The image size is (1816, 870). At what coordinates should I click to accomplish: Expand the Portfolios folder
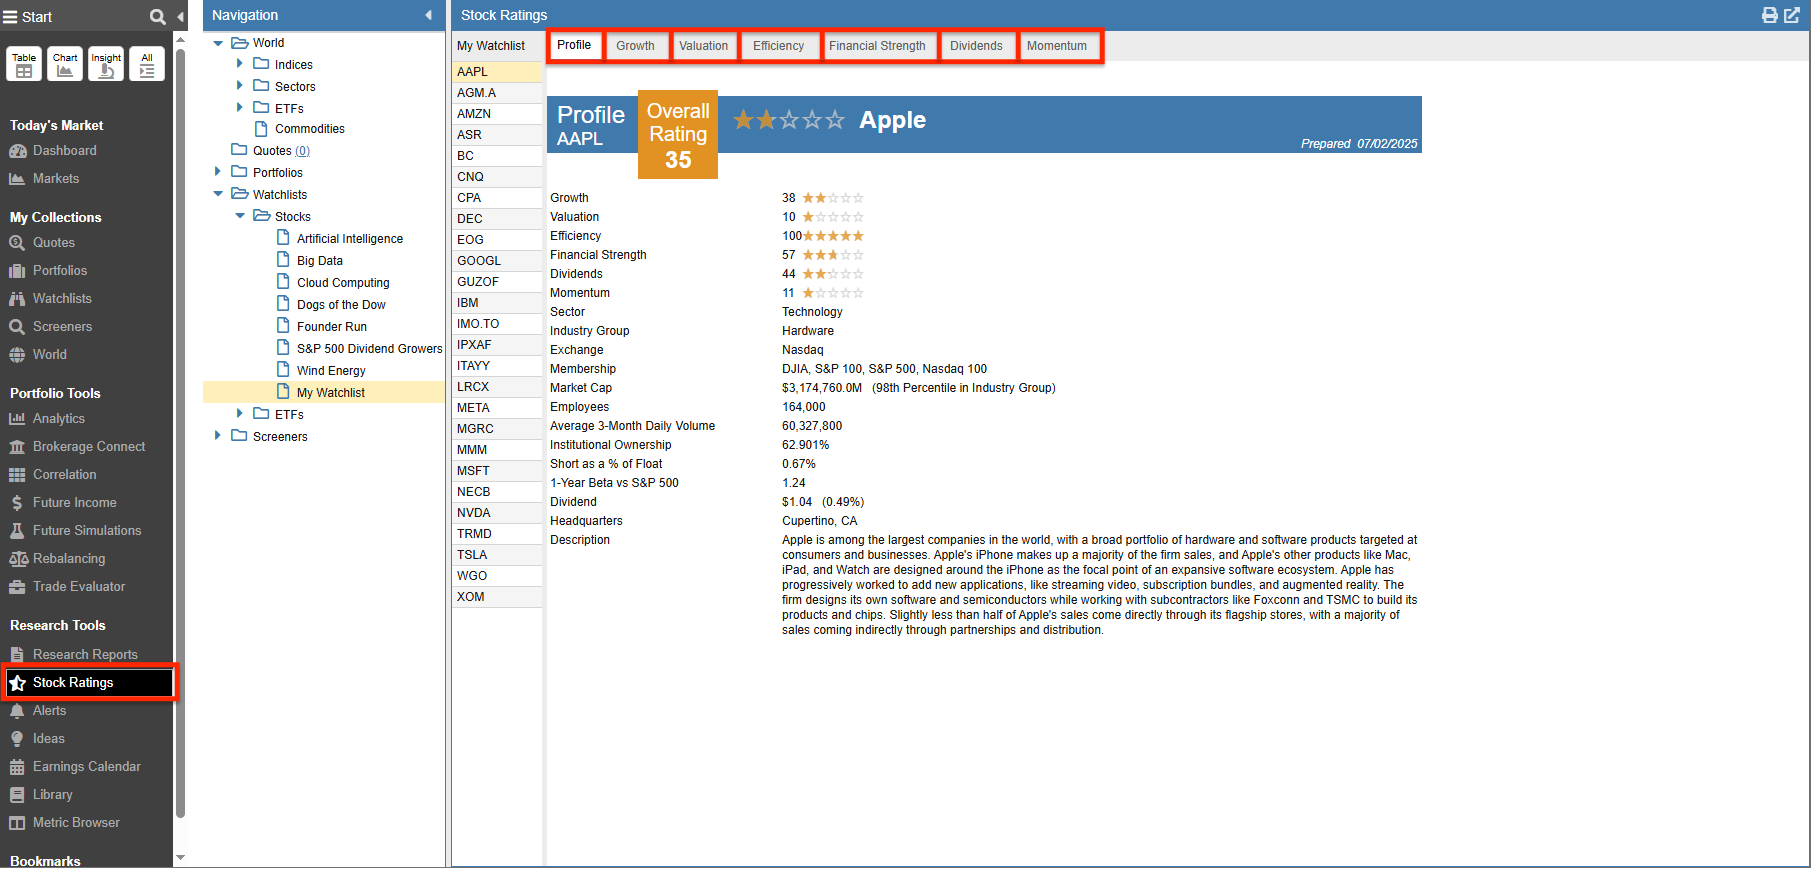tap(218, 172)
